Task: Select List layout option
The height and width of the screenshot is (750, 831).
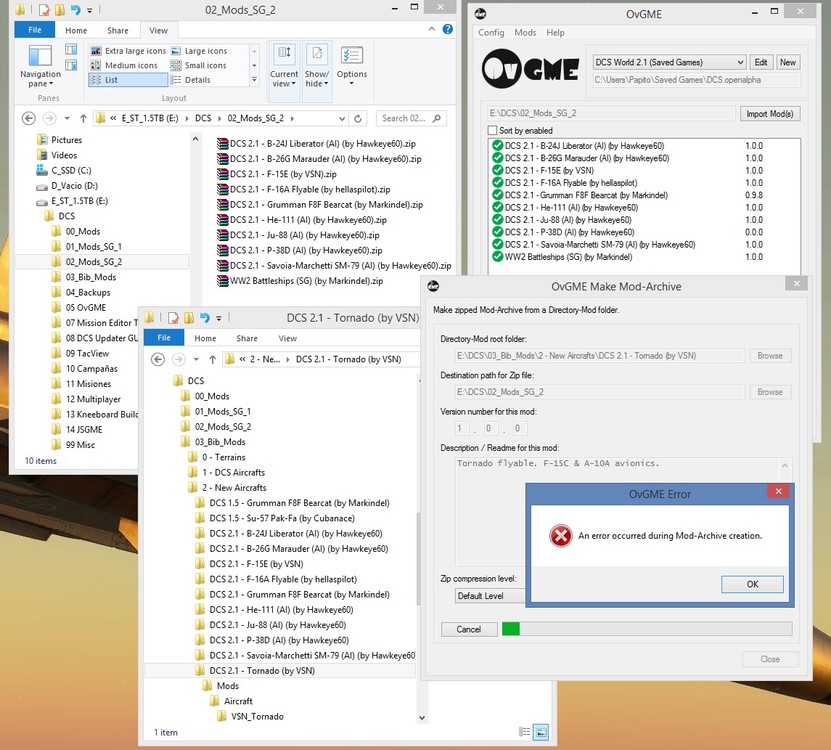Action: (128, 80)
